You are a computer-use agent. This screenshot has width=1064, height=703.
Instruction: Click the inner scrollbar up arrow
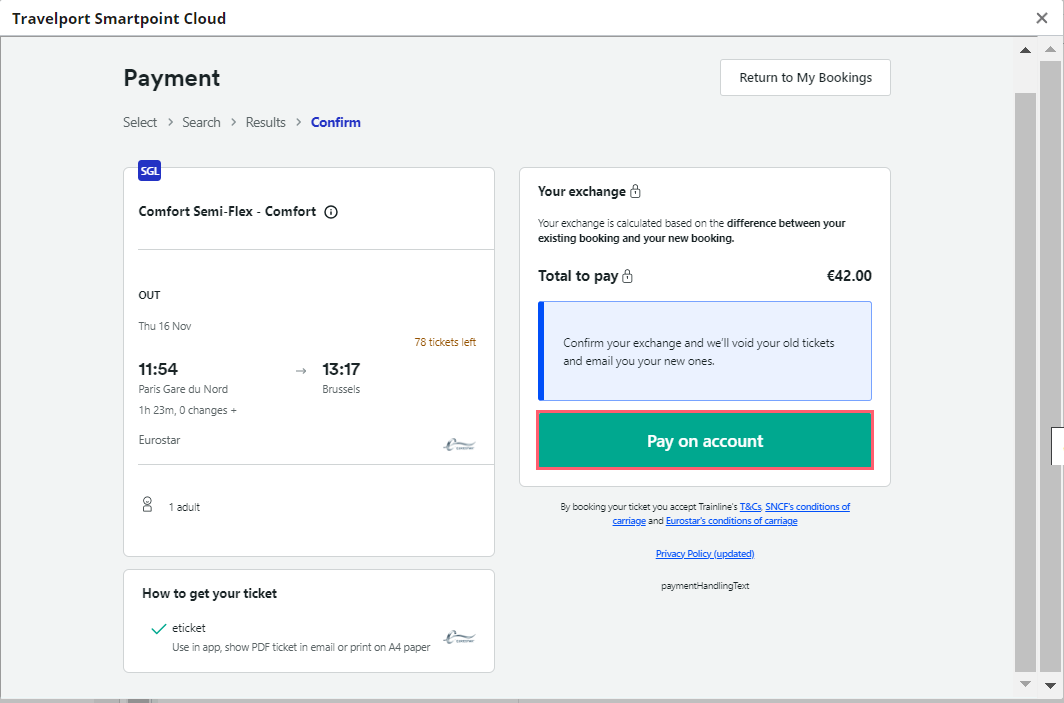pyautogui.click(x=1025, y=50)
